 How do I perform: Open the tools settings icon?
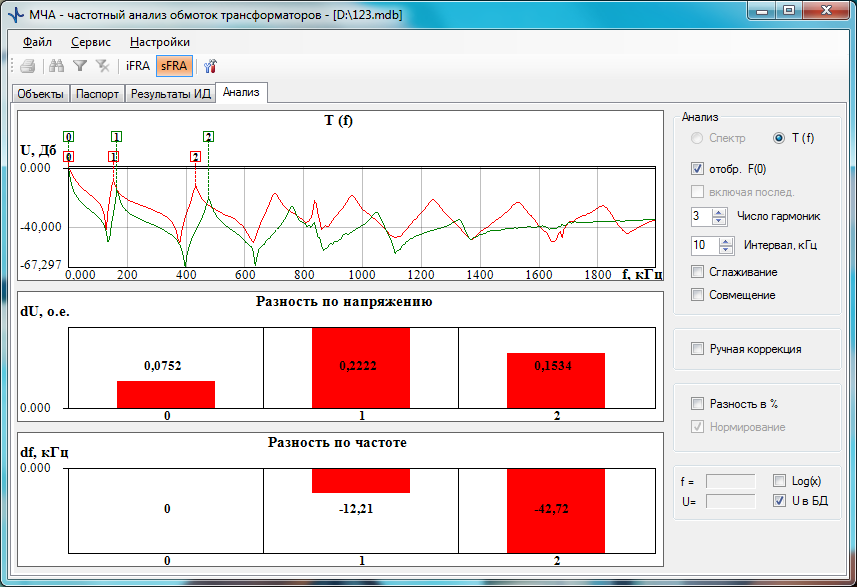tap(210, 66)
